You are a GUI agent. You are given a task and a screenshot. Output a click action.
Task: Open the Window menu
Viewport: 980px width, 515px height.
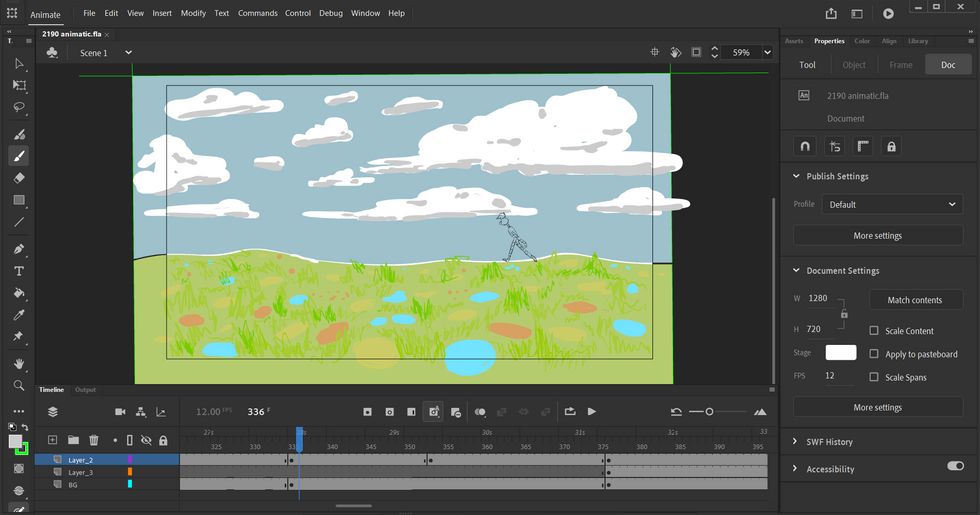click(365, 13)
